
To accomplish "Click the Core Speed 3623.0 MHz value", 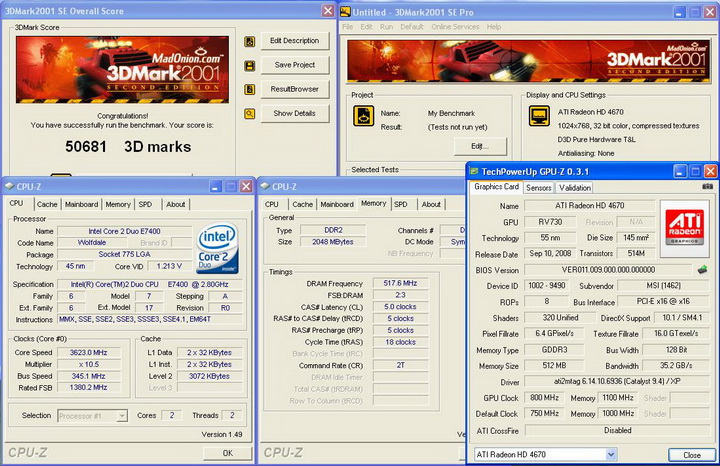I will point(89,353).
